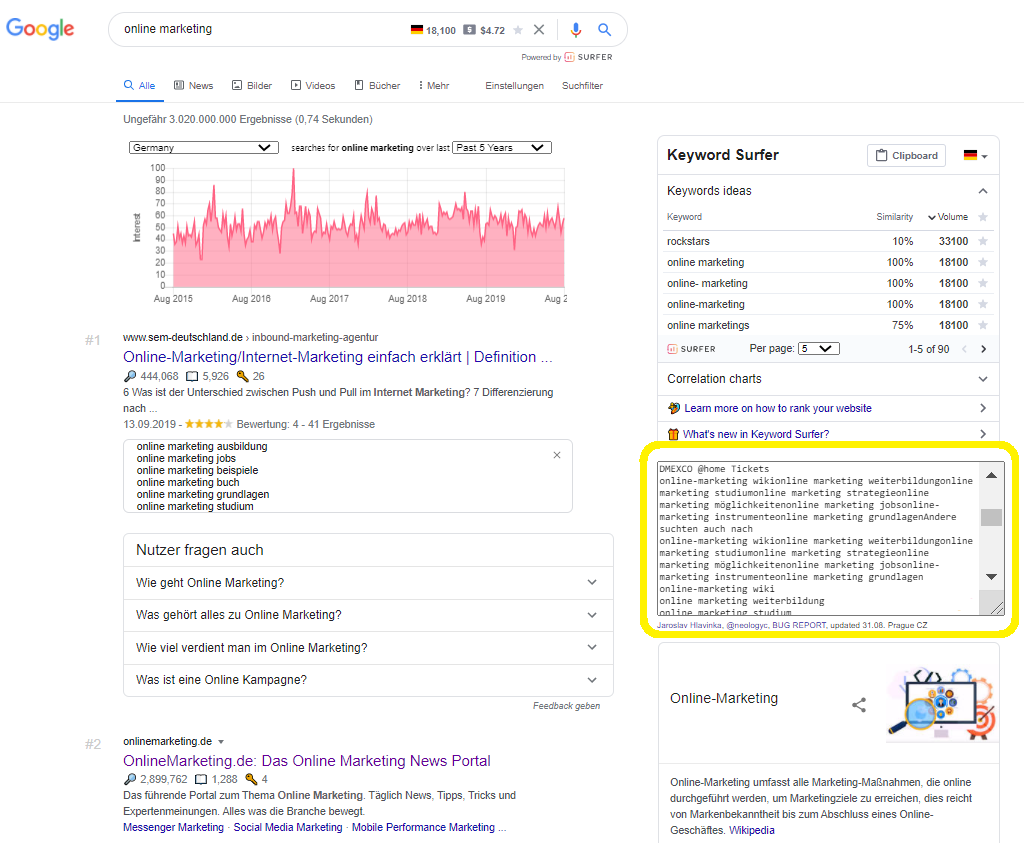
Task: Click scroll down arrow in keyword textarea
Action: pos(991,577)
